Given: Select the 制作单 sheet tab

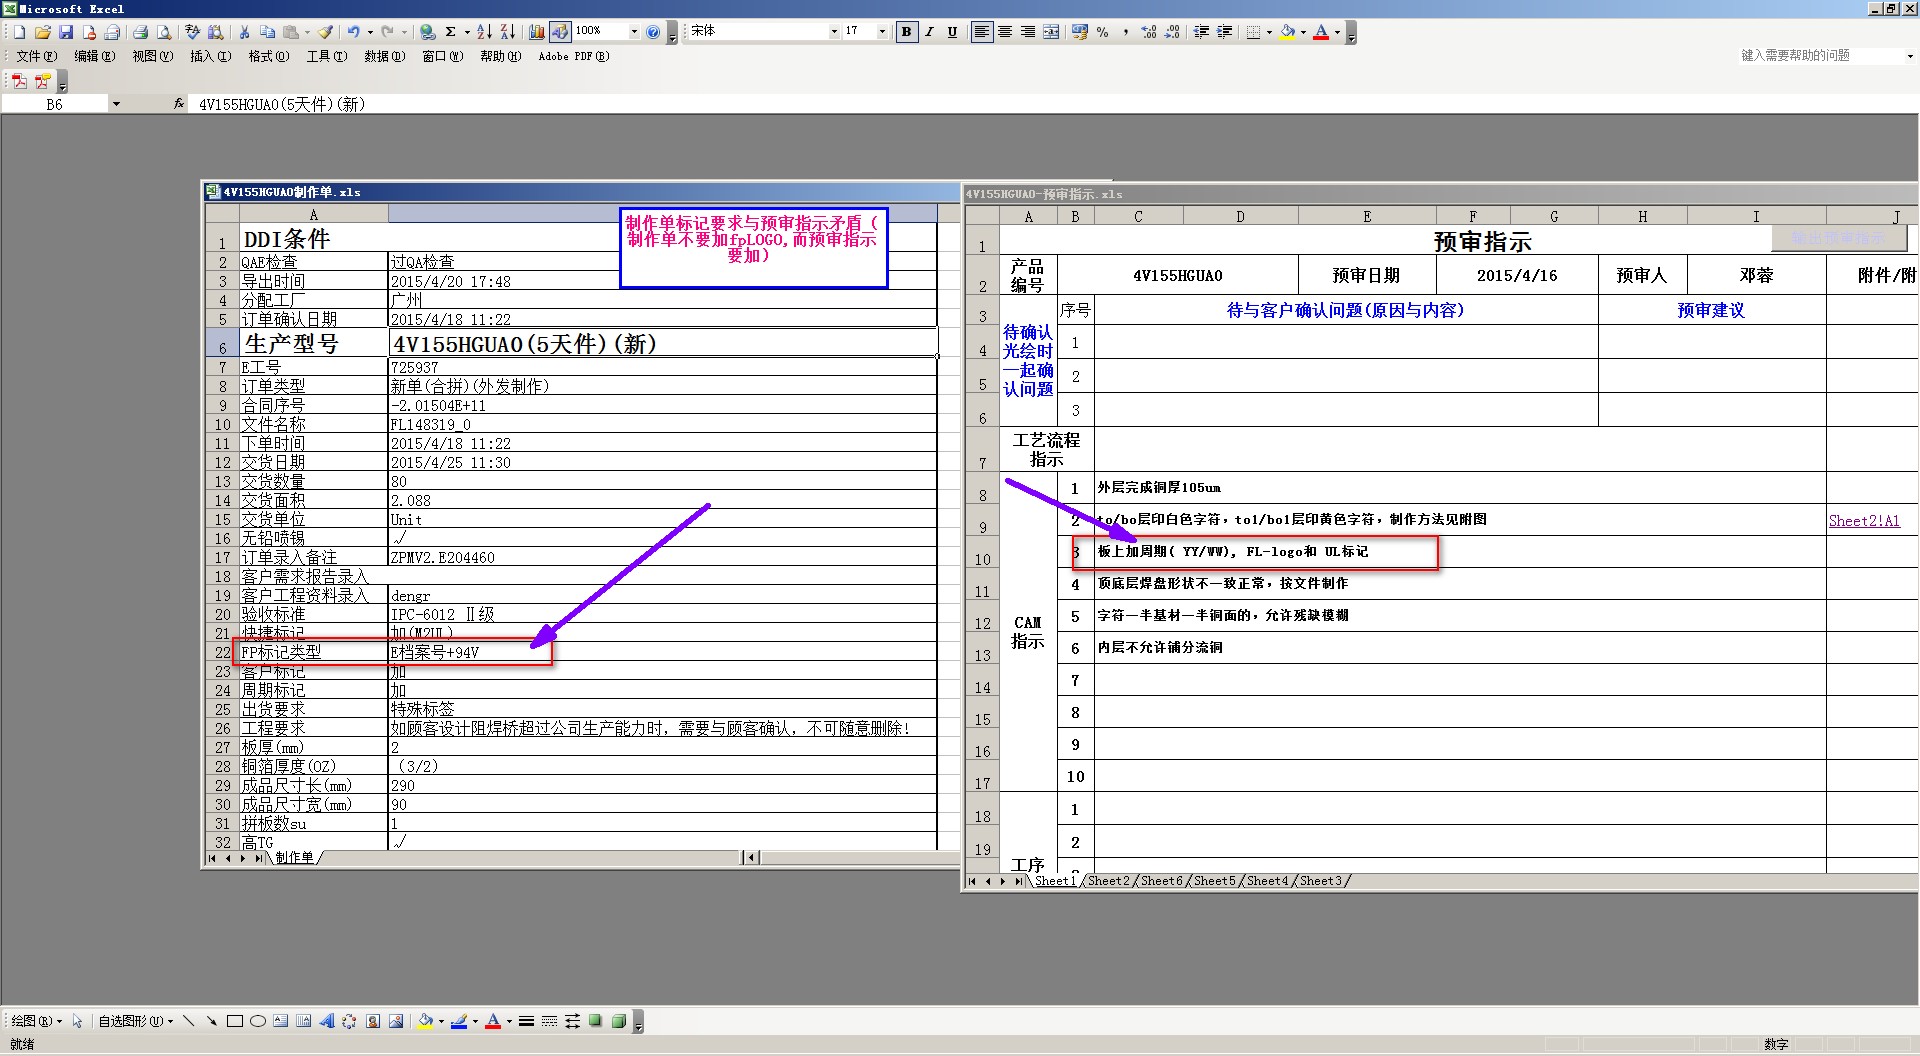Looking at the screenshot, I should click(294, 858).
